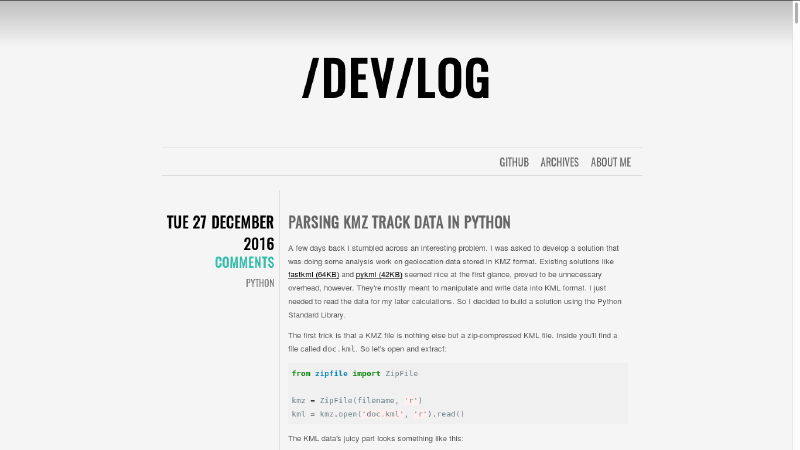
Task: Open the PYTHON category tag
Action: click(x=260, y=283)
